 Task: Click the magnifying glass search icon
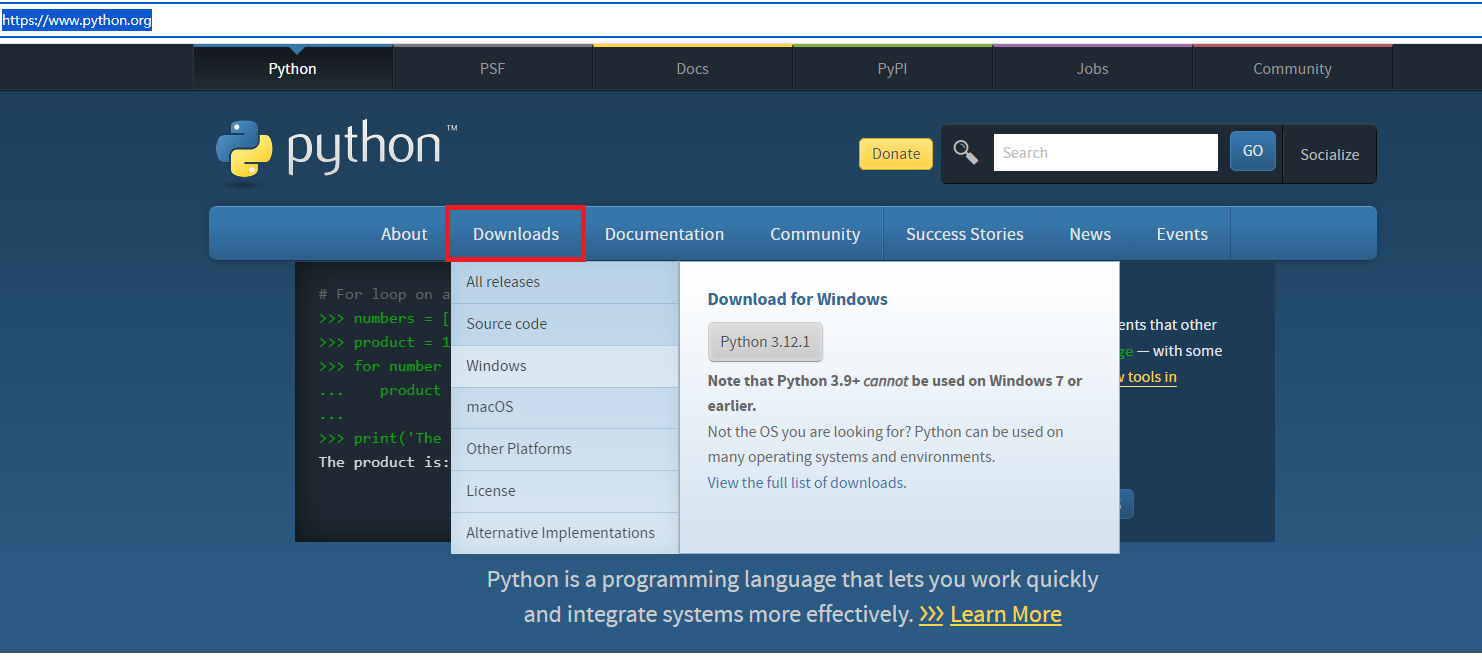click(966, 152)
